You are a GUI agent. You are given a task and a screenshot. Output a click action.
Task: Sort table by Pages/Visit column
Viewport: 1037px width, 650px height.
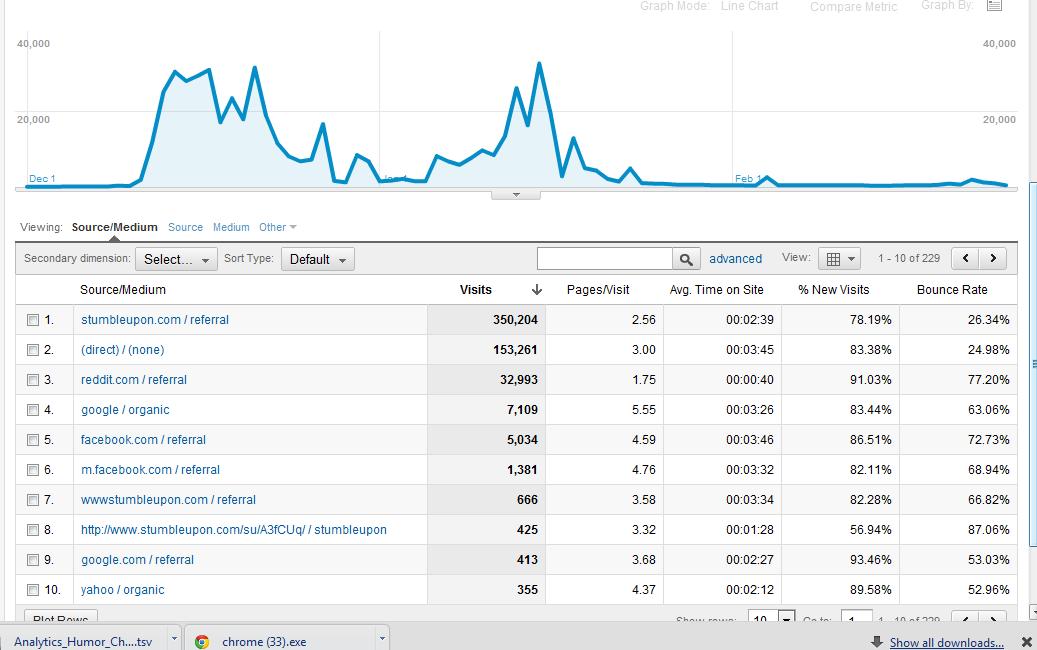pyautogui.click(x=598, y=290)
